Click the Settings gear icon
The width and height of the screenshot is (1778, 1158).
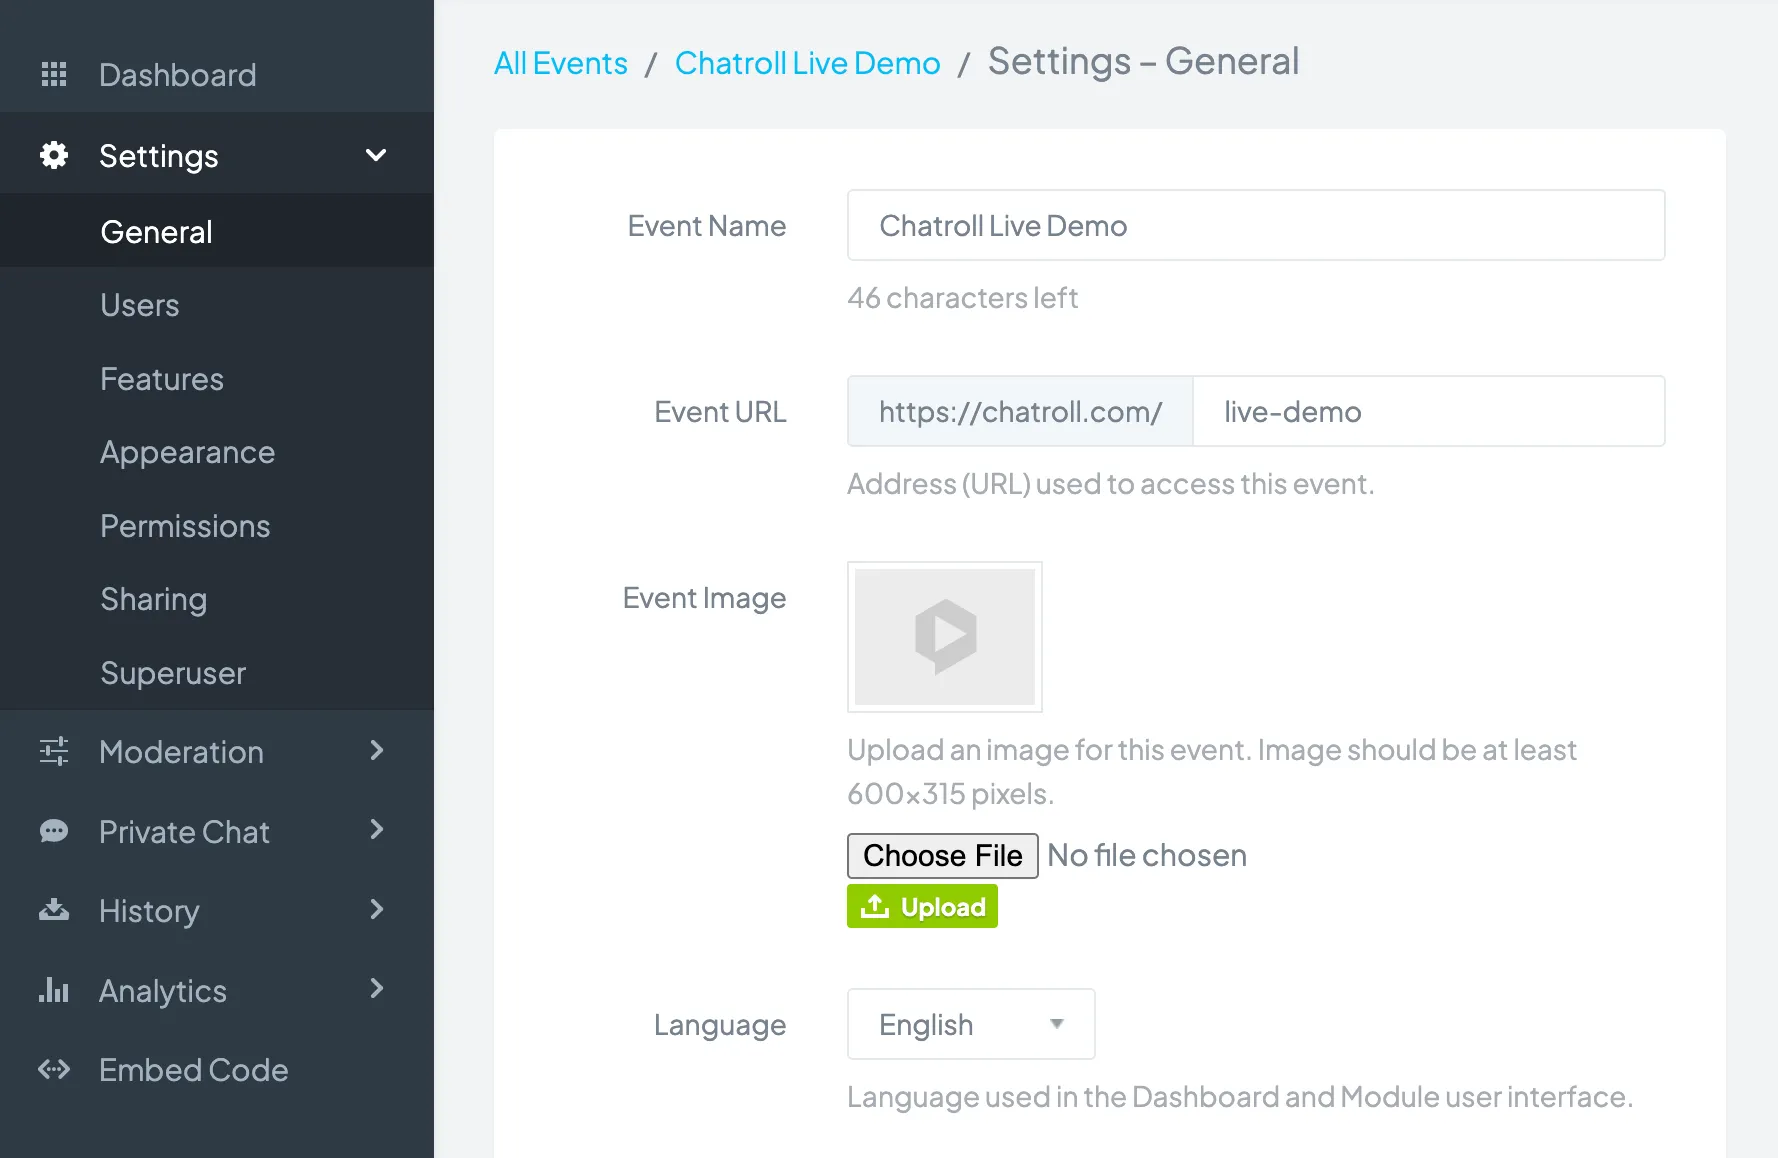pyautogui.click(x=54, y=155)
